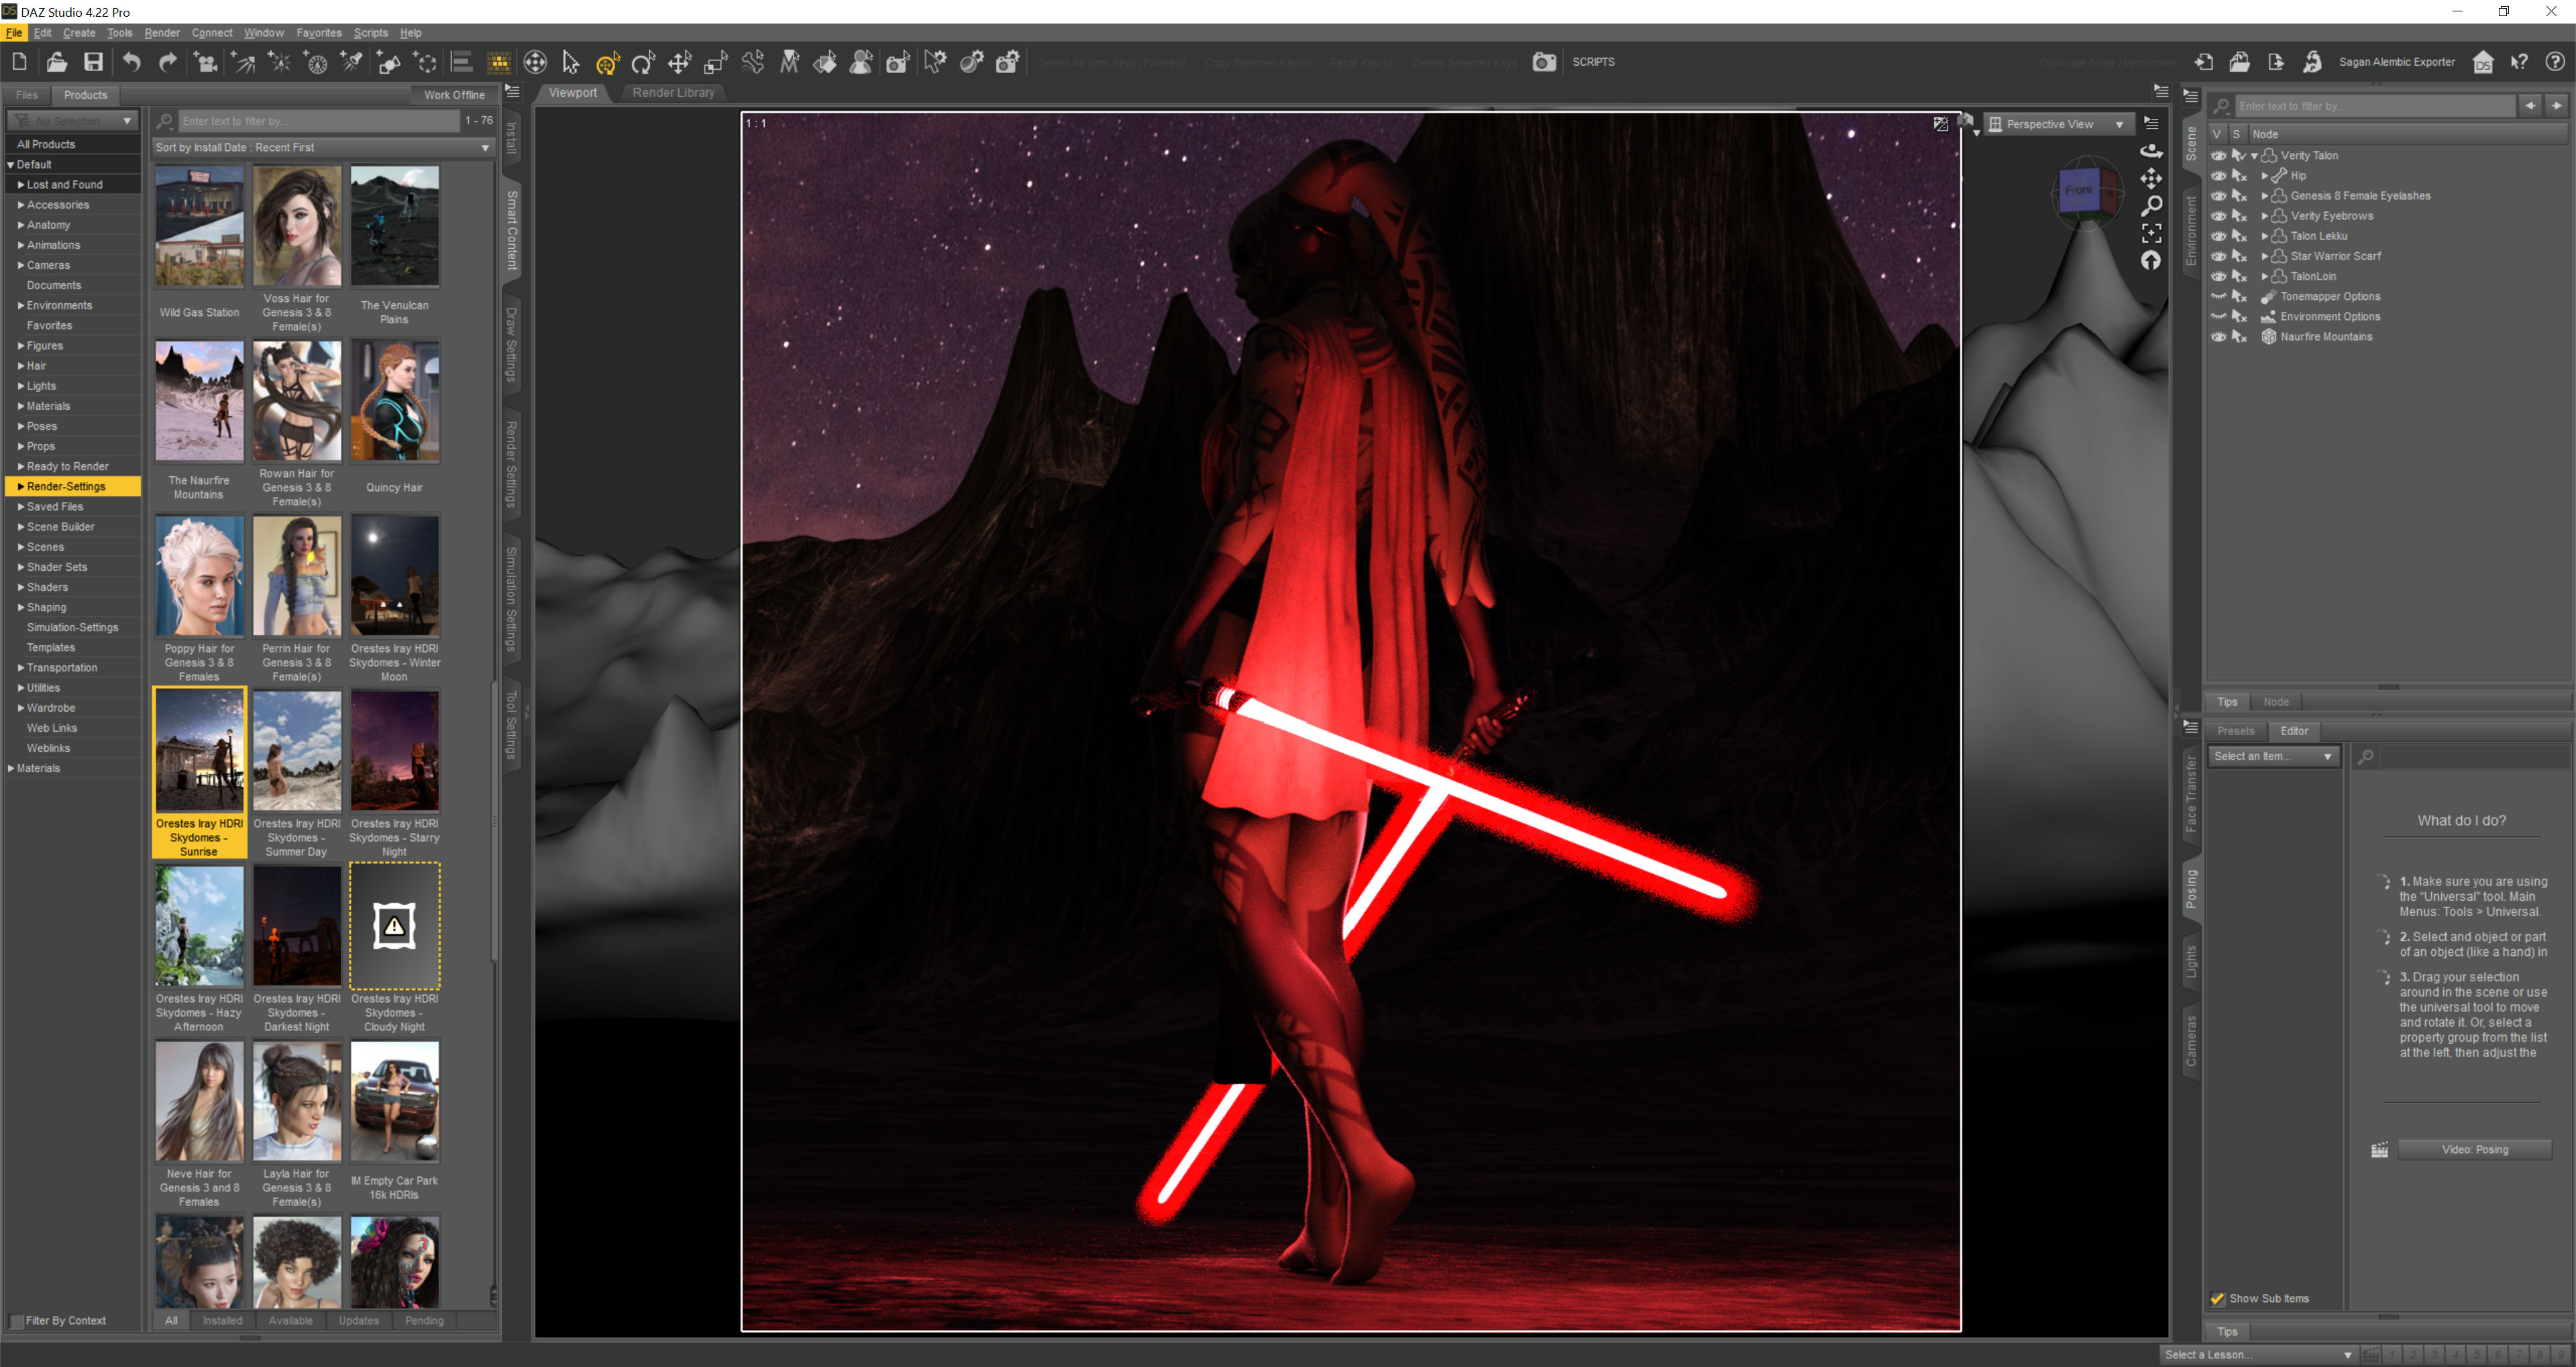
Task: Click the Render camera icon near SCRIPTS
Action: [x=1544, y=62]
